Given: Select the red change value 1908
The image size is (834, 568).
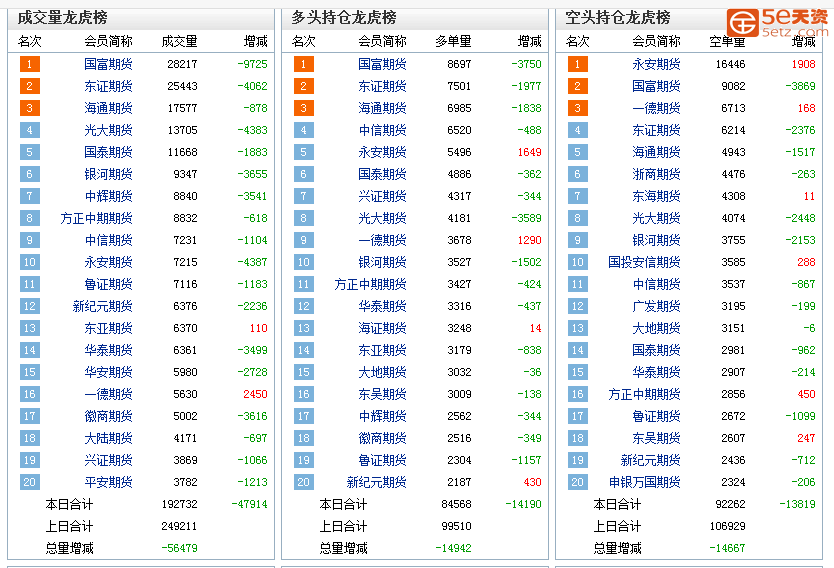Looking at the screenshot, I should [x=803, y=64].
